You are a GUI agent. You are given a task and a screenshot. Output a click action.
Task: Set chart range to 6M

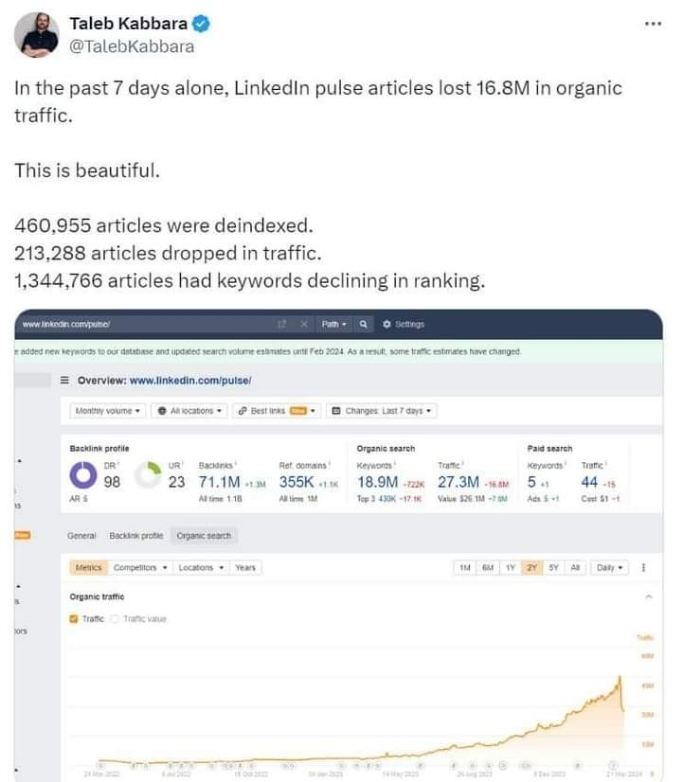point(488,568)
